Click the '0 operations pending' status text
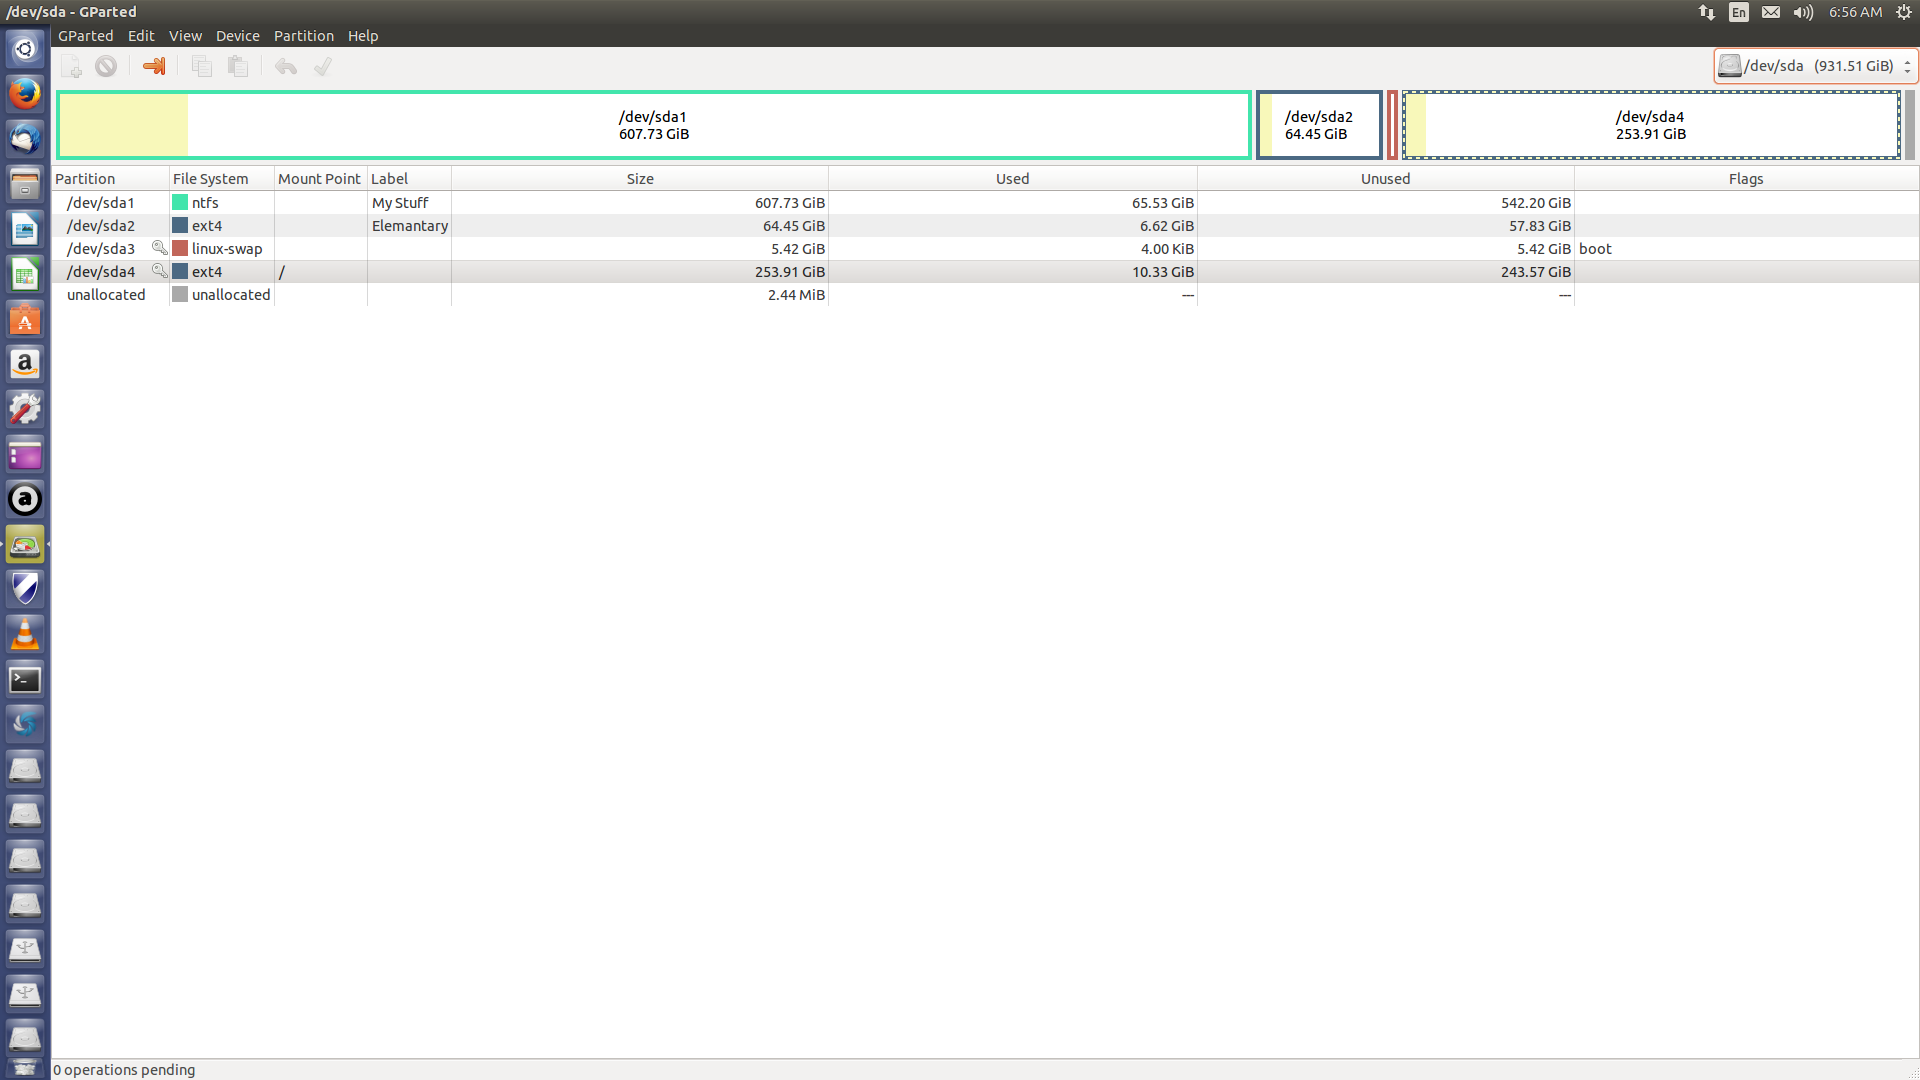The width and height of the screenshot is (1920, 1080). (124, 1069)
